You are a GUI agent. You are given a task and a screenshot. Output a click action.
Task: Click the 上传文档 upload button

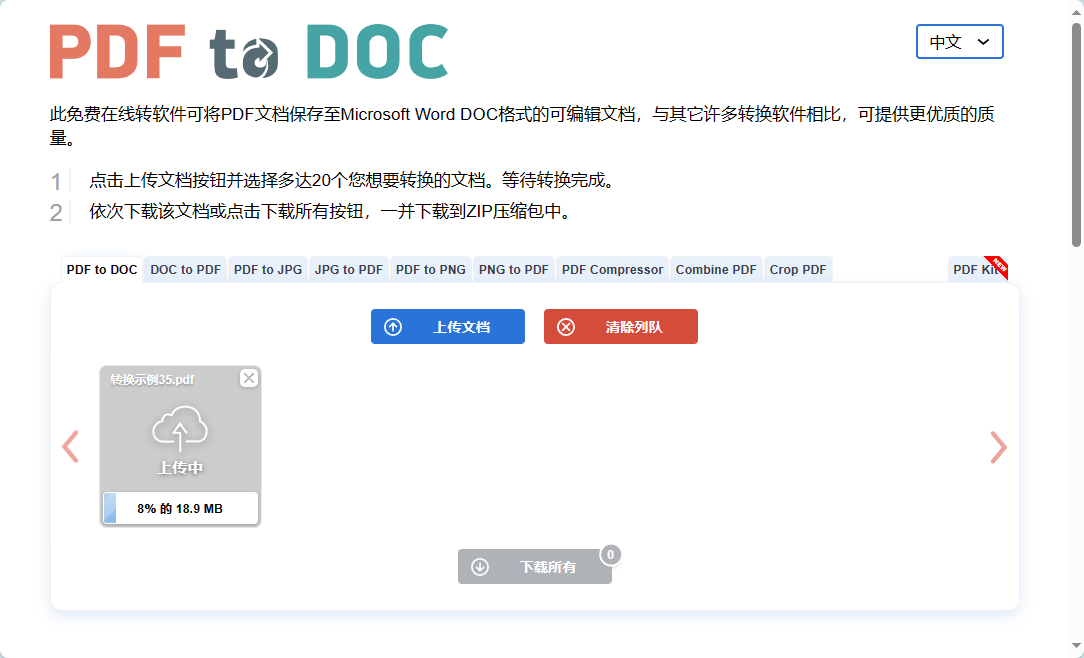click(x=447, y=326)
